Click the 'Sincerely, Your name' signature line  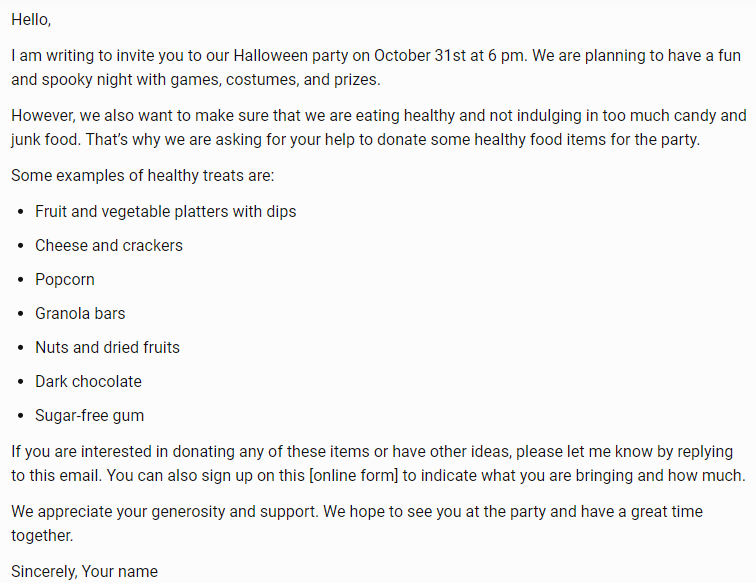84,571
